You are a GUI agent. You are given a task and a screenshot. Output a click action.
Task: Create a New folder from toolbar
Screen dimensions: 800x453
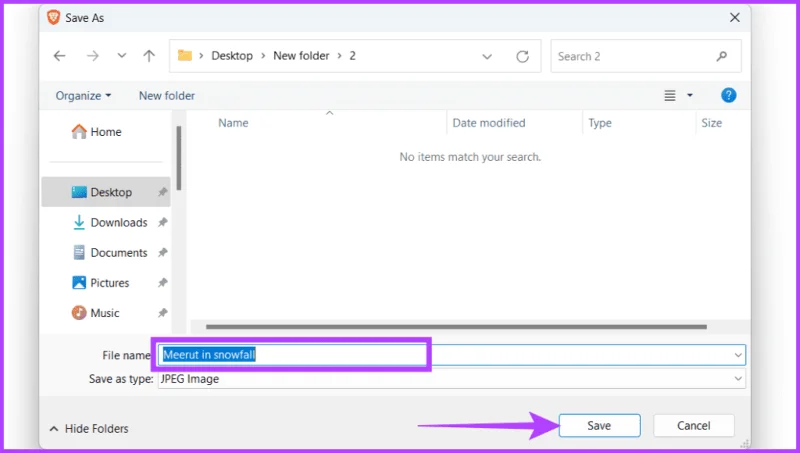click(167, 95)
